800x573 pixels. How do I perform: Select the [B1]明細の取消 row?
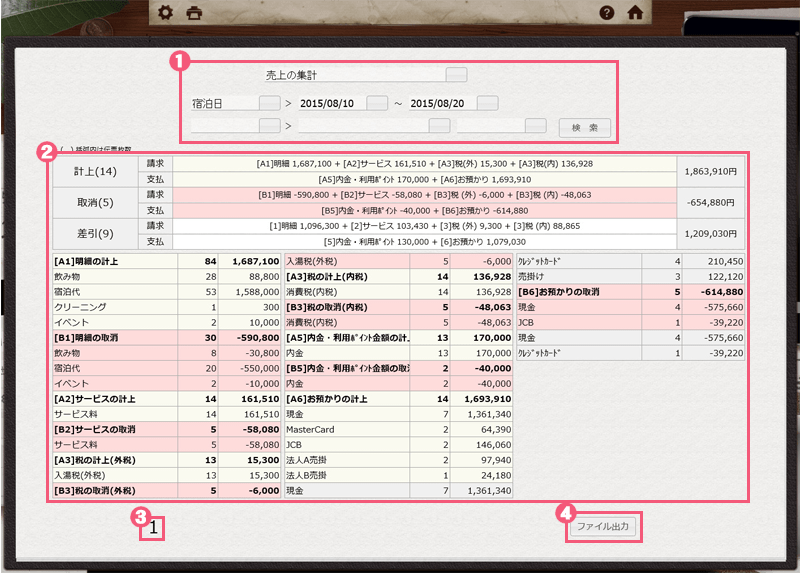click(x=166, y=338)
